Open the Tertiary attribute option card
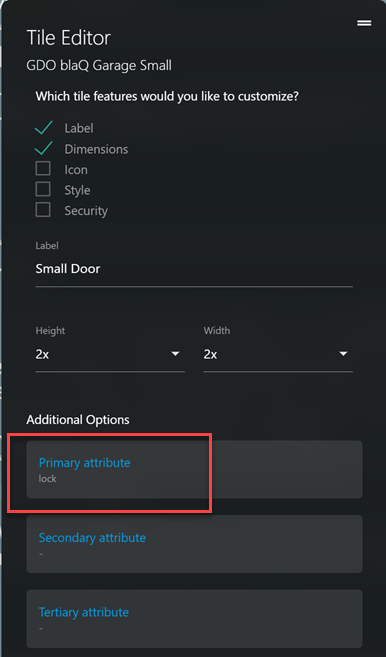 (x=194, y=618)
